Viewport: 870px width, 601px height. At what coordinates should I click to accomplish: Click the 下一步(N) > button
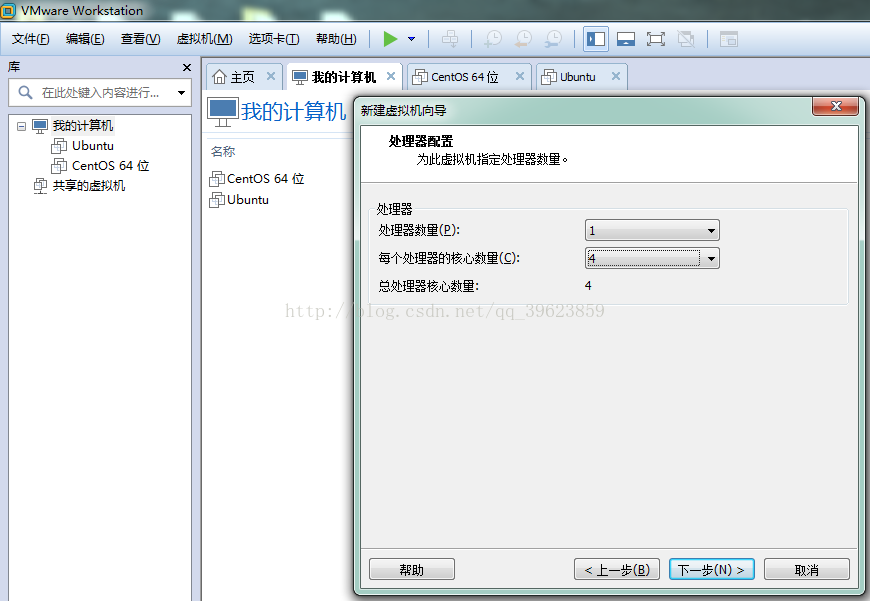coord(711,569)
